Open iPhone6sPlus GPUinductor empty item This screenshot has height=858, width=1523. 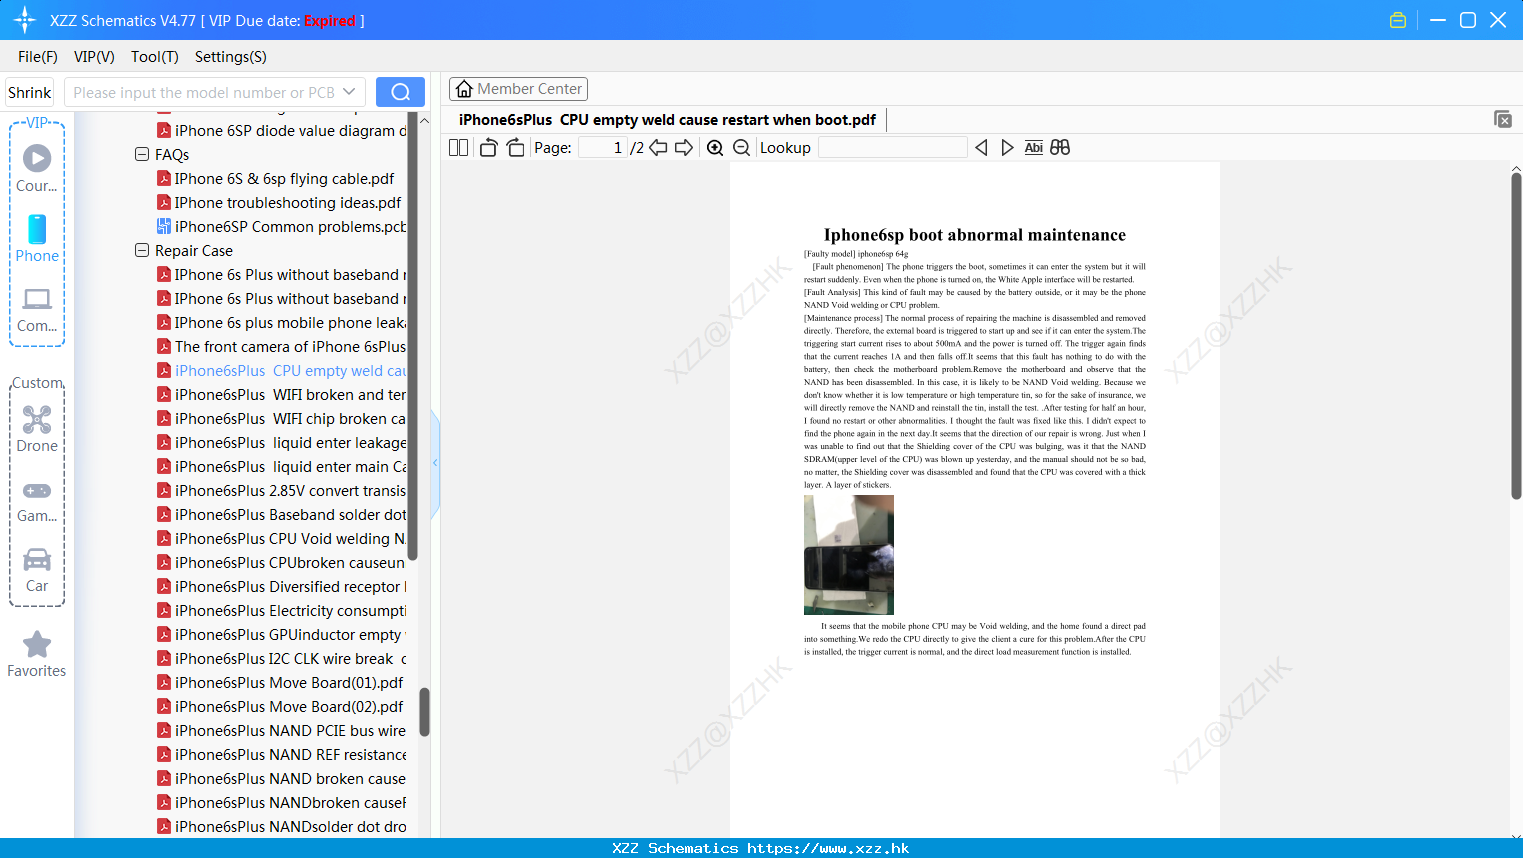click(282, 635)
